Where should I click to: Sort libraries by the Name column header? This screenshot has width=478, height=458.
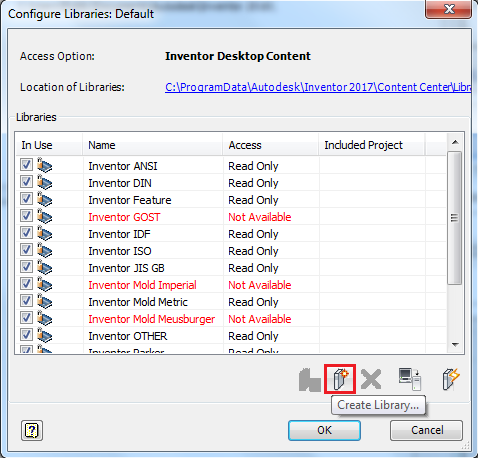[x=153, y=145]
